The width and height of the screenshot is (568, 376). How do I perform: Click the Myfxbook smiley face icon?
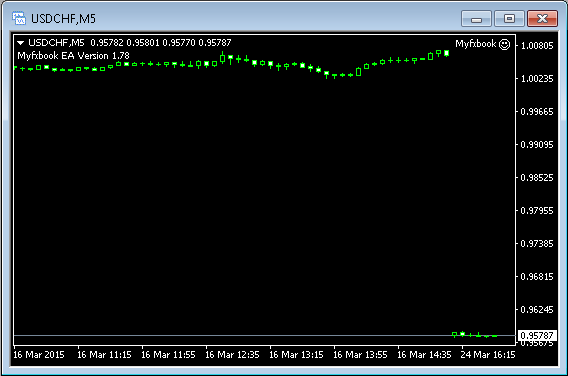[504, 44]
